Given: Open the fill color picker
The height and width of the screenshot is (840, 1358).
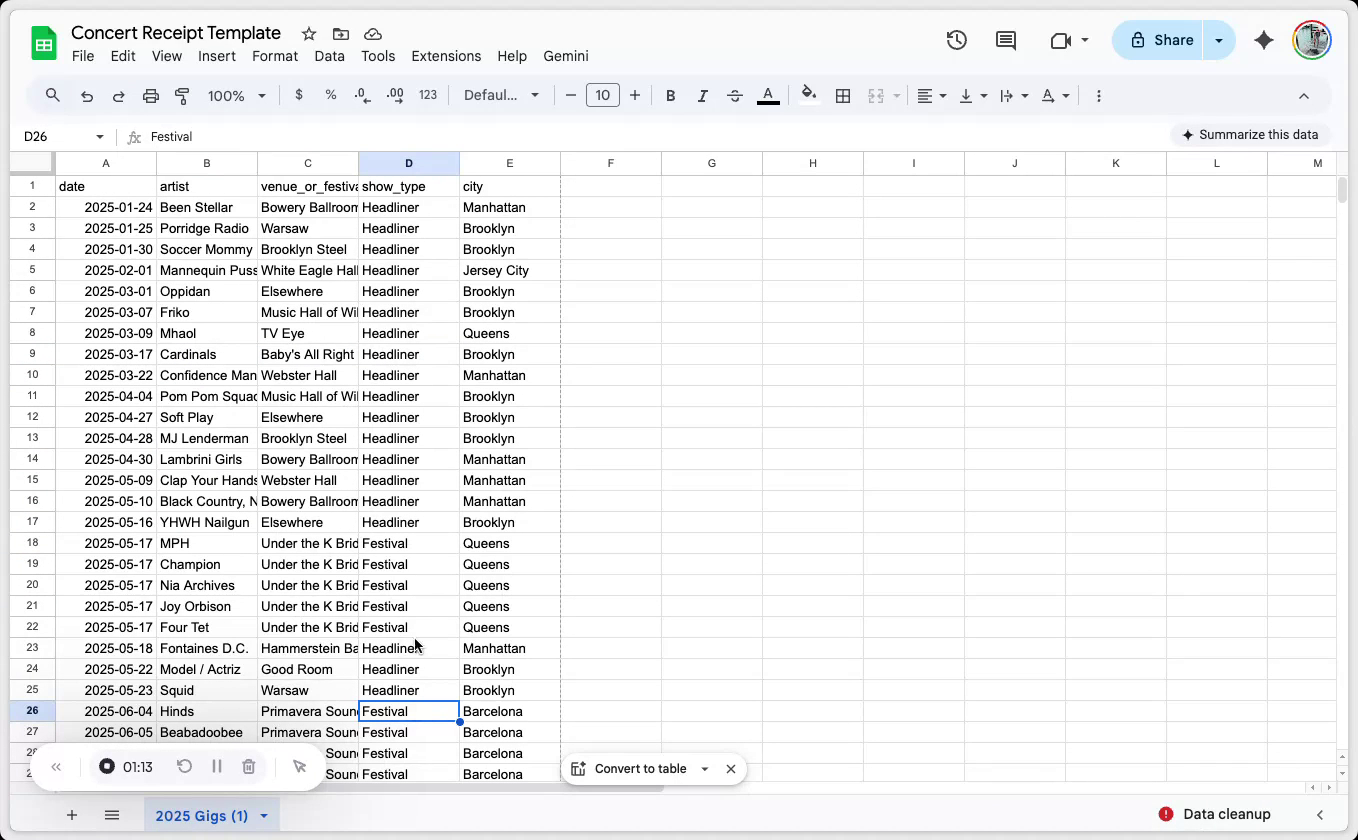Looking at the screenshot, I should [809, 95].
